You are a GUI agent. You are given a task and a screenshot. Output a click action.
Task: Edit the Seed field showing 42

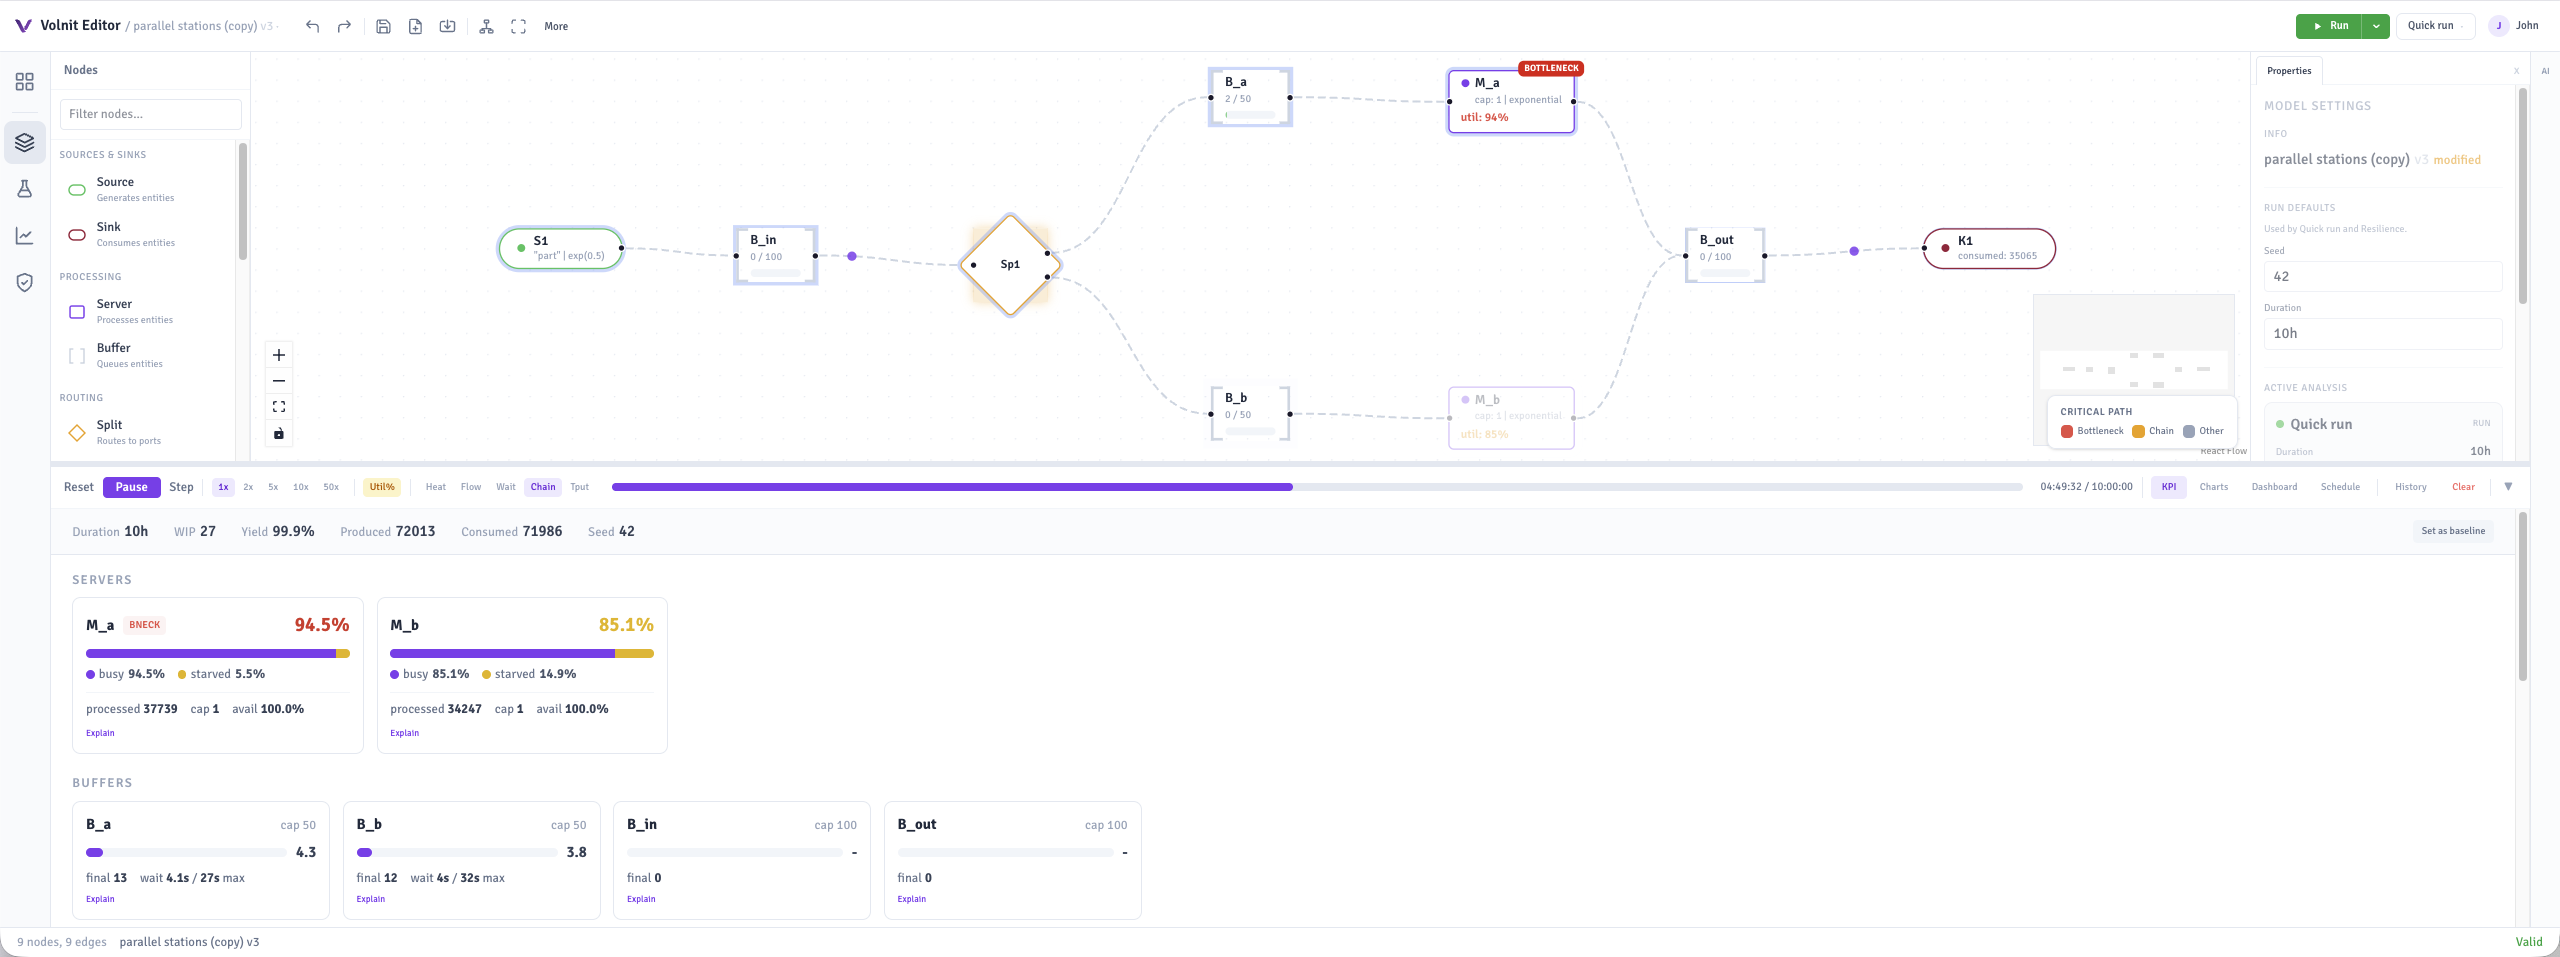(x=2383, y=277)
